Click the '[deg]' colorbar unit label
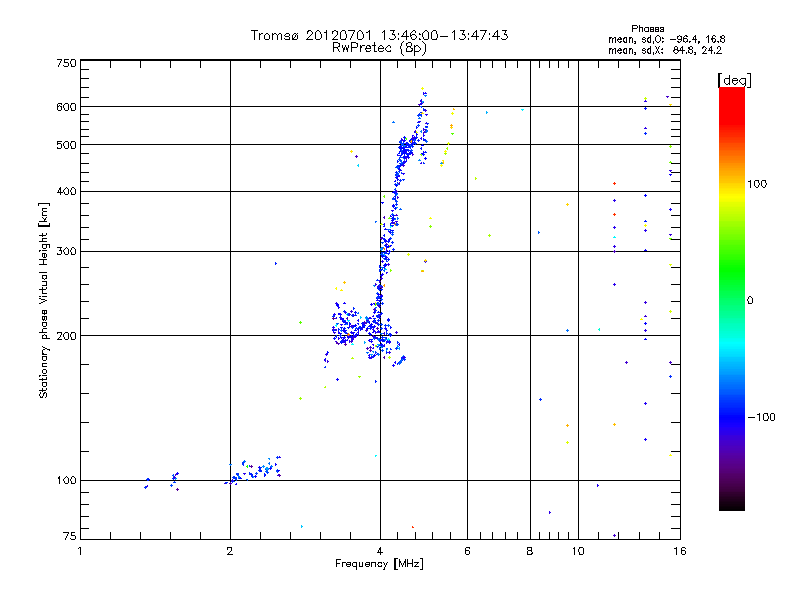The image size is (800, 600). [734, 80]
